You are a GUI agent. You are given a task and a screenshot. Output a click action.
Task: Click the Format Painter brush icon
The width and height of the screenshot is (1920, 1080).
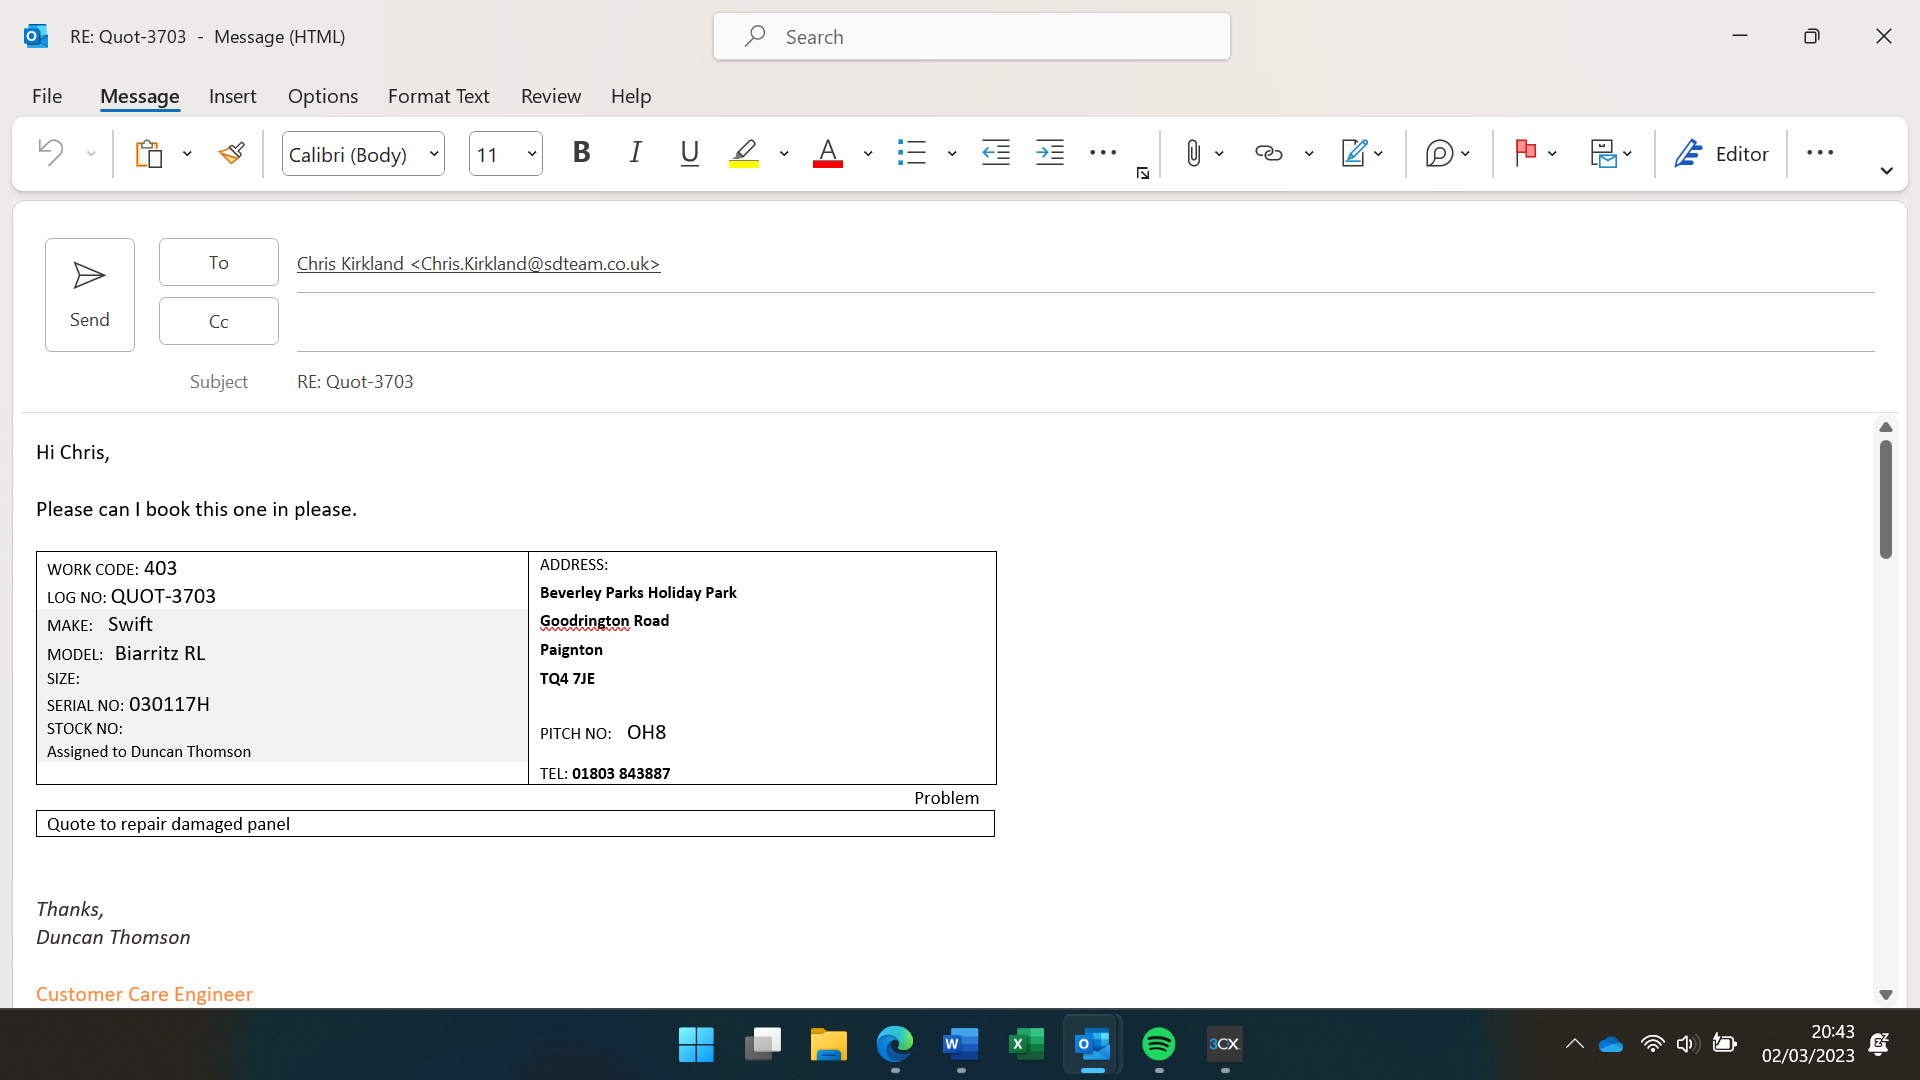(x=232, y=153)
